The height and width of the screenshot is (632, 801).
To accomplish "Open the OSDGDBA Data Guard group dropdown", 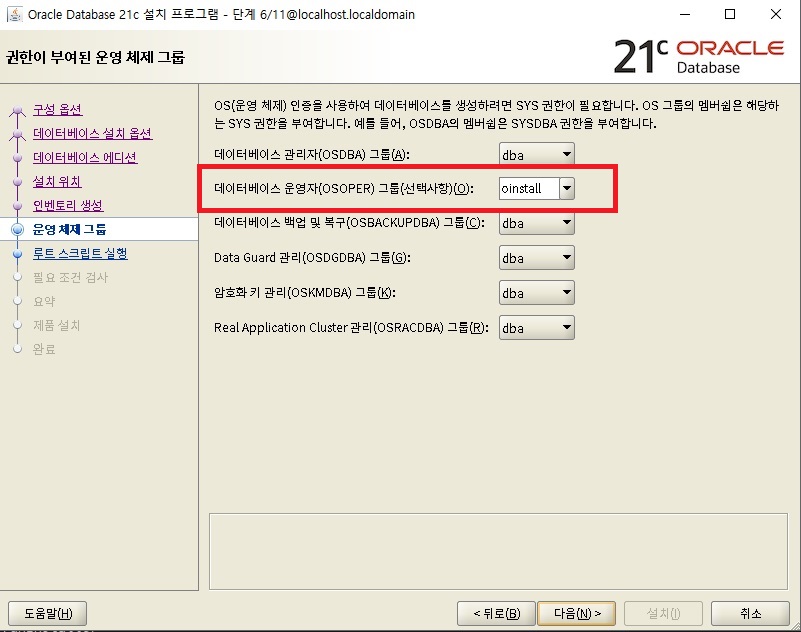I will tap(536, 258).
